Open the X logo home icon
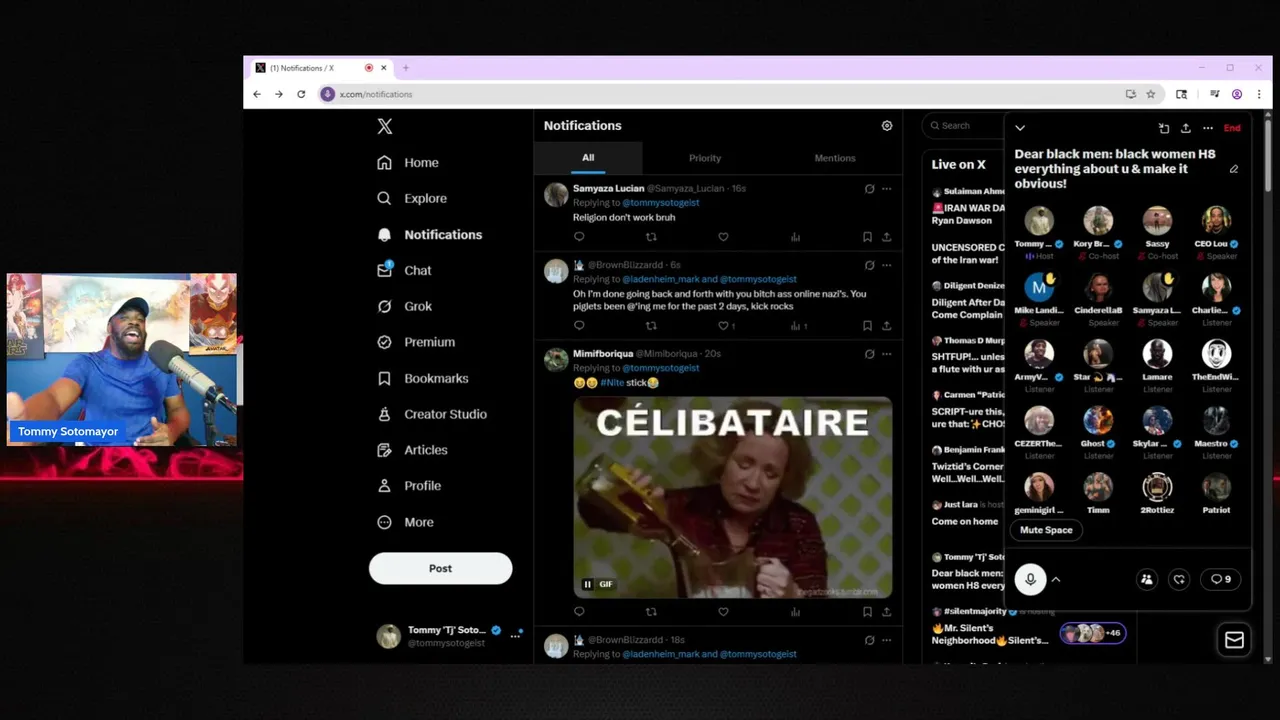 (x=385, y=126)
